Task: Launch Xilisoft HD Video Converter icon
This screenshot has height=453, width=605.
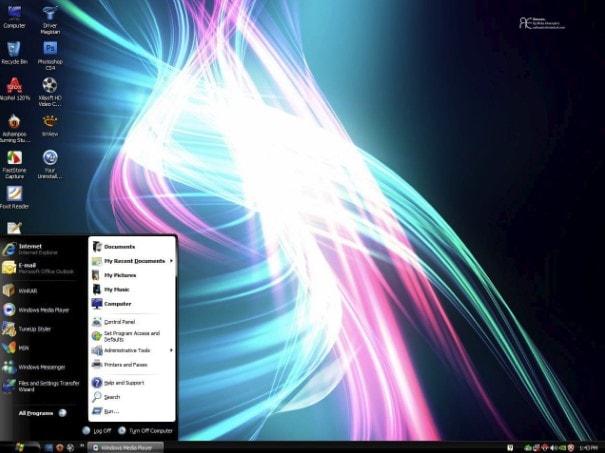Action: 50,92
